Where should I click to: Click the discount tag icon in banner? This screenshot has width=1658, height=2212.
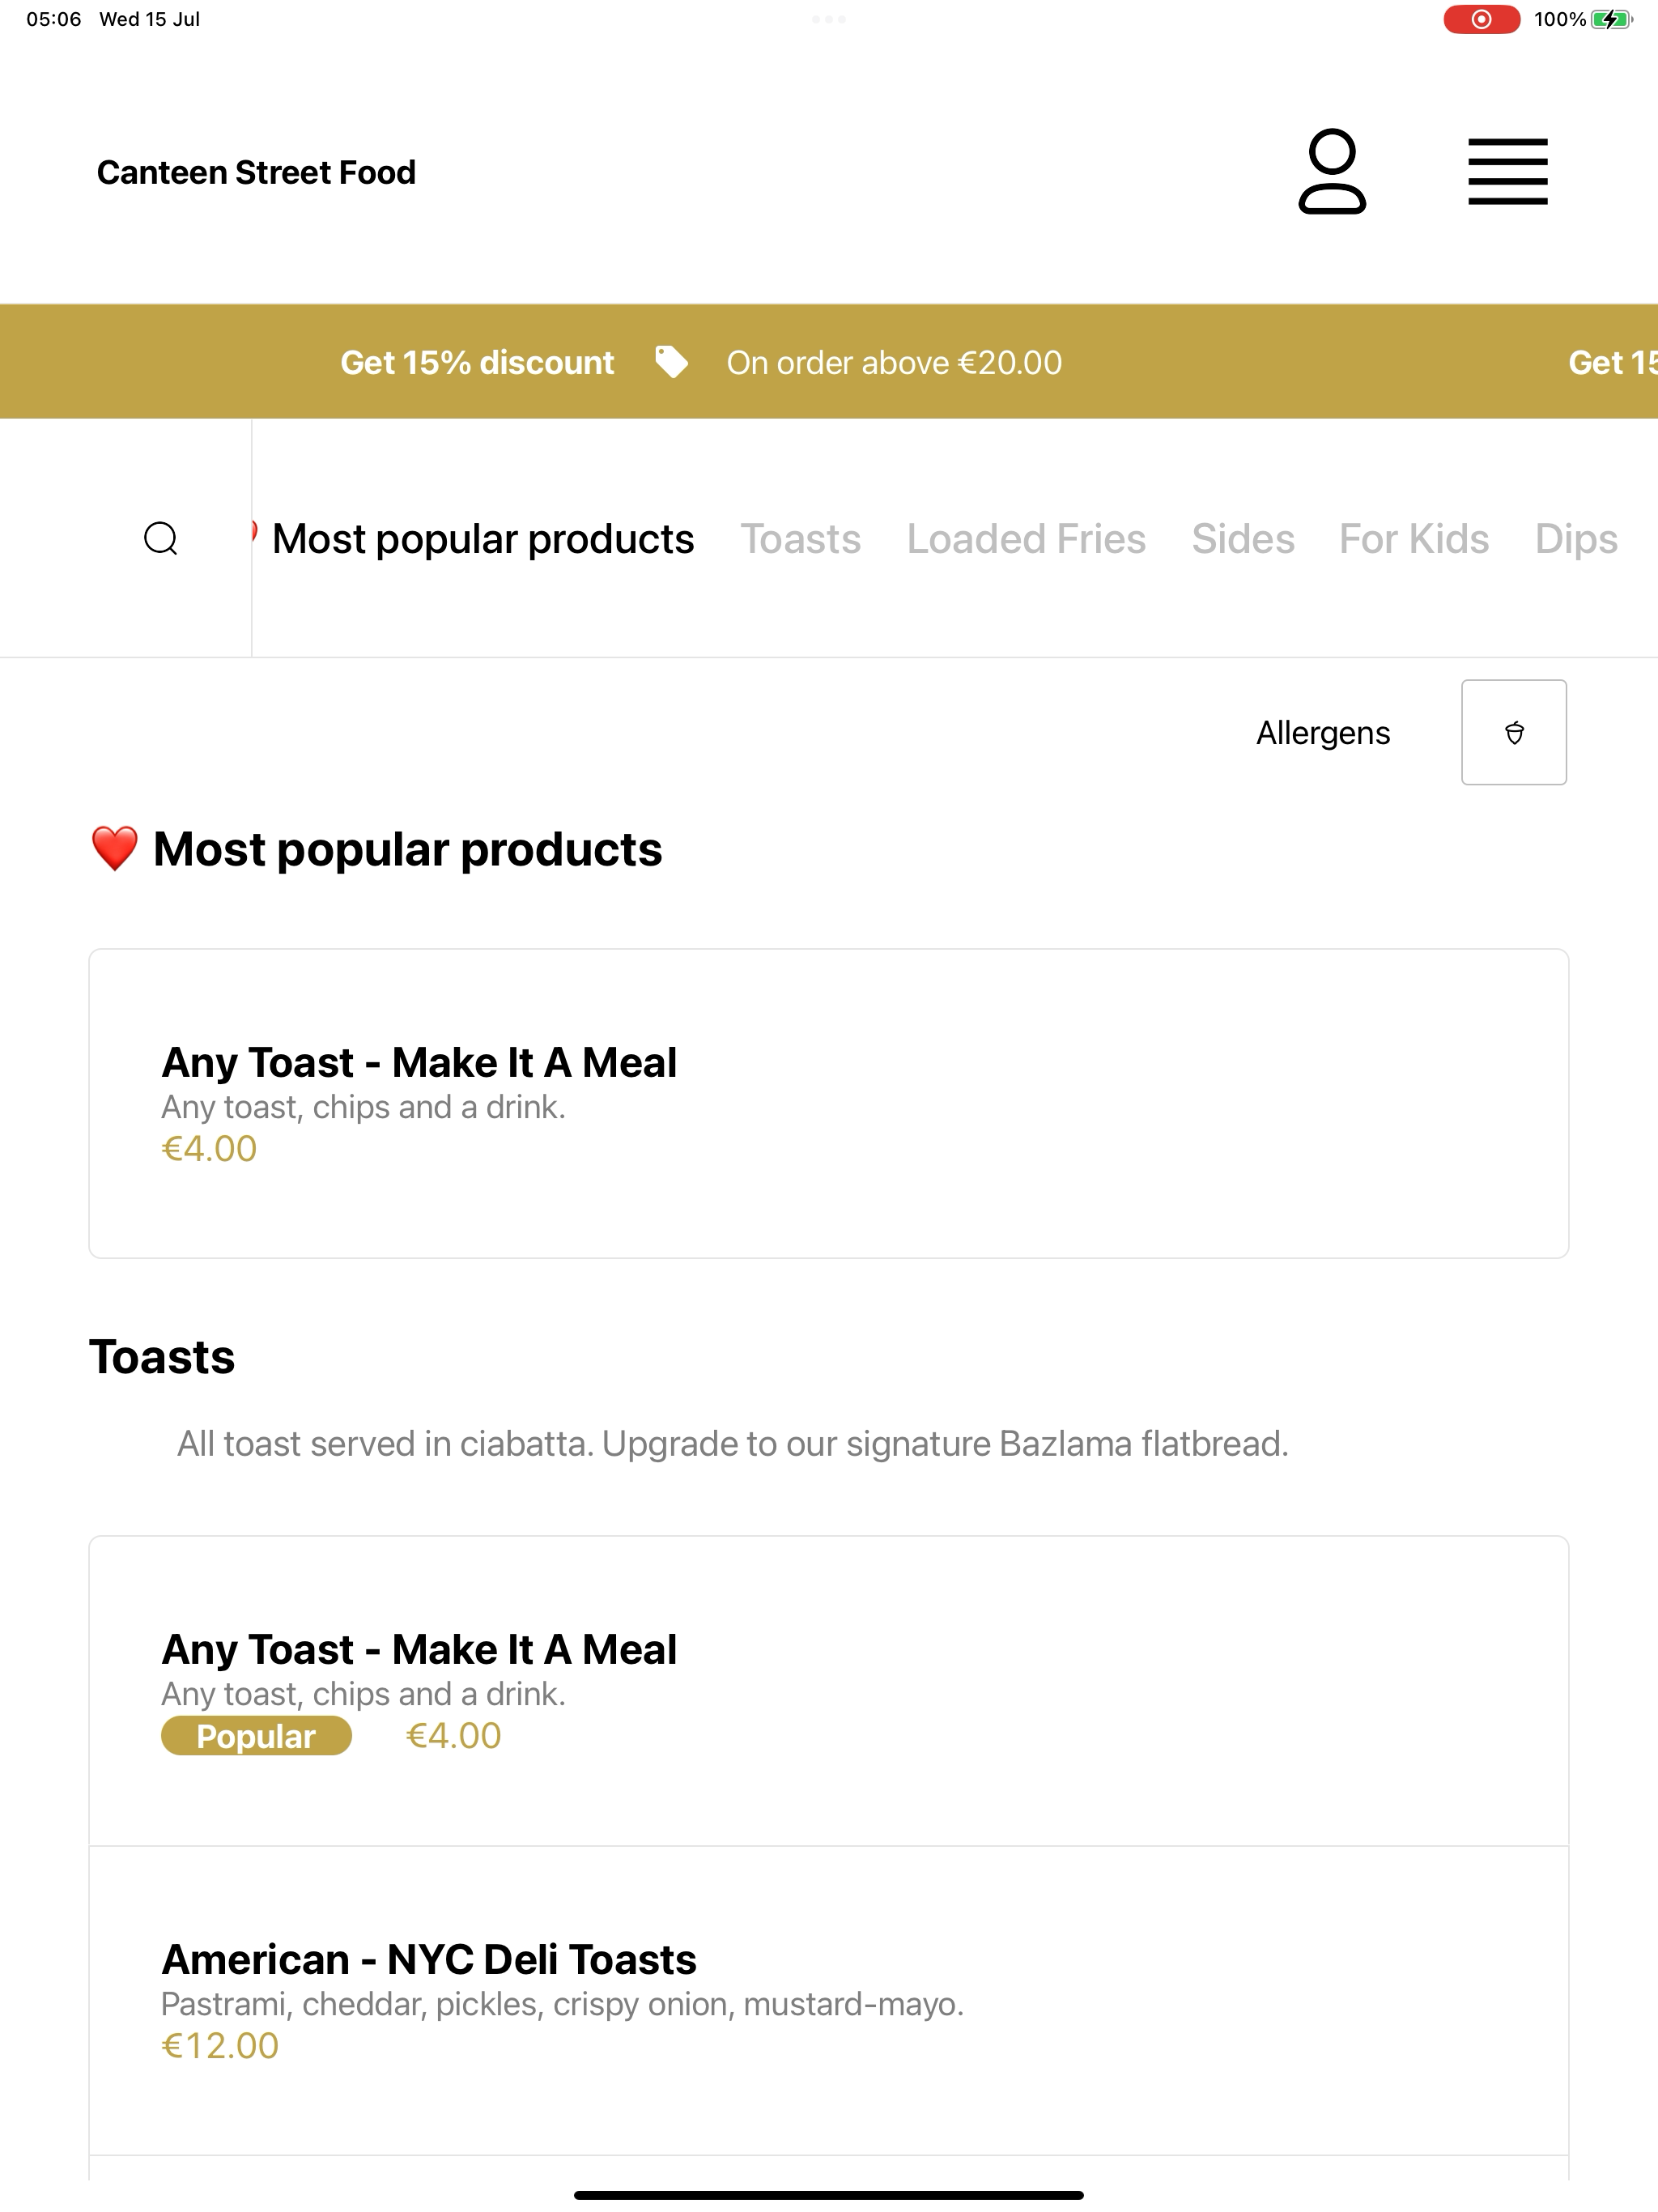tap(671, 362)
